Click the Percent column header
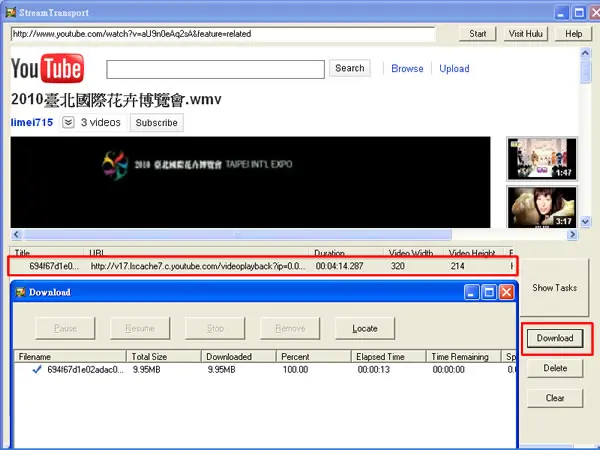Screen dimensions: 600x450 pos(313,357)
